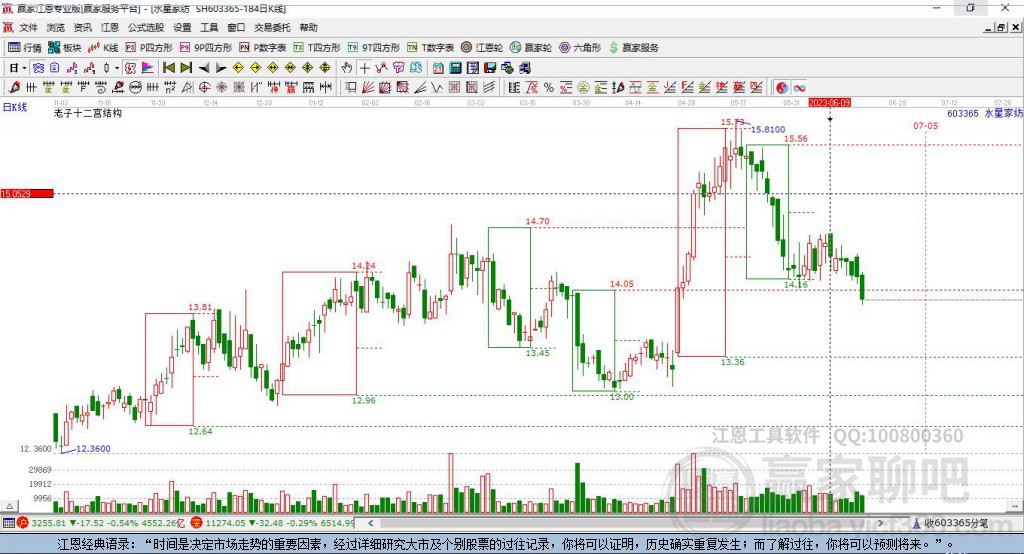The width and height of the screenshot is (1024, 554).
Task: Open the 交易委托 menu
Action: [x=272, y=27]
